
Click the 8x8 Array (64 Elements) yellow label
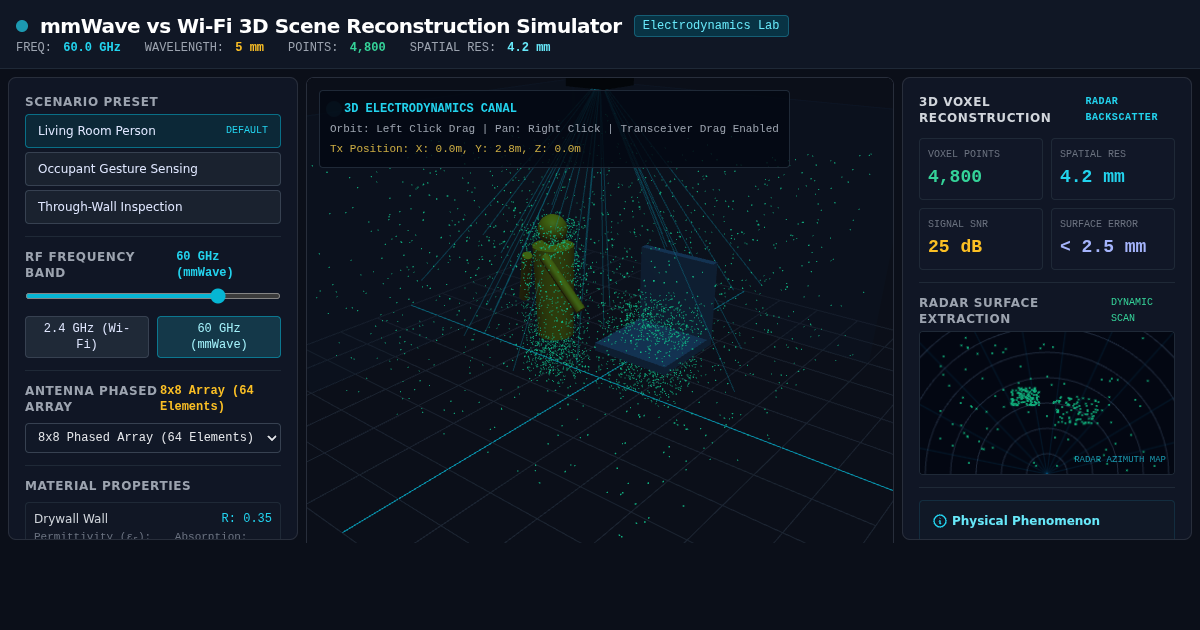[x=207, y=398]
